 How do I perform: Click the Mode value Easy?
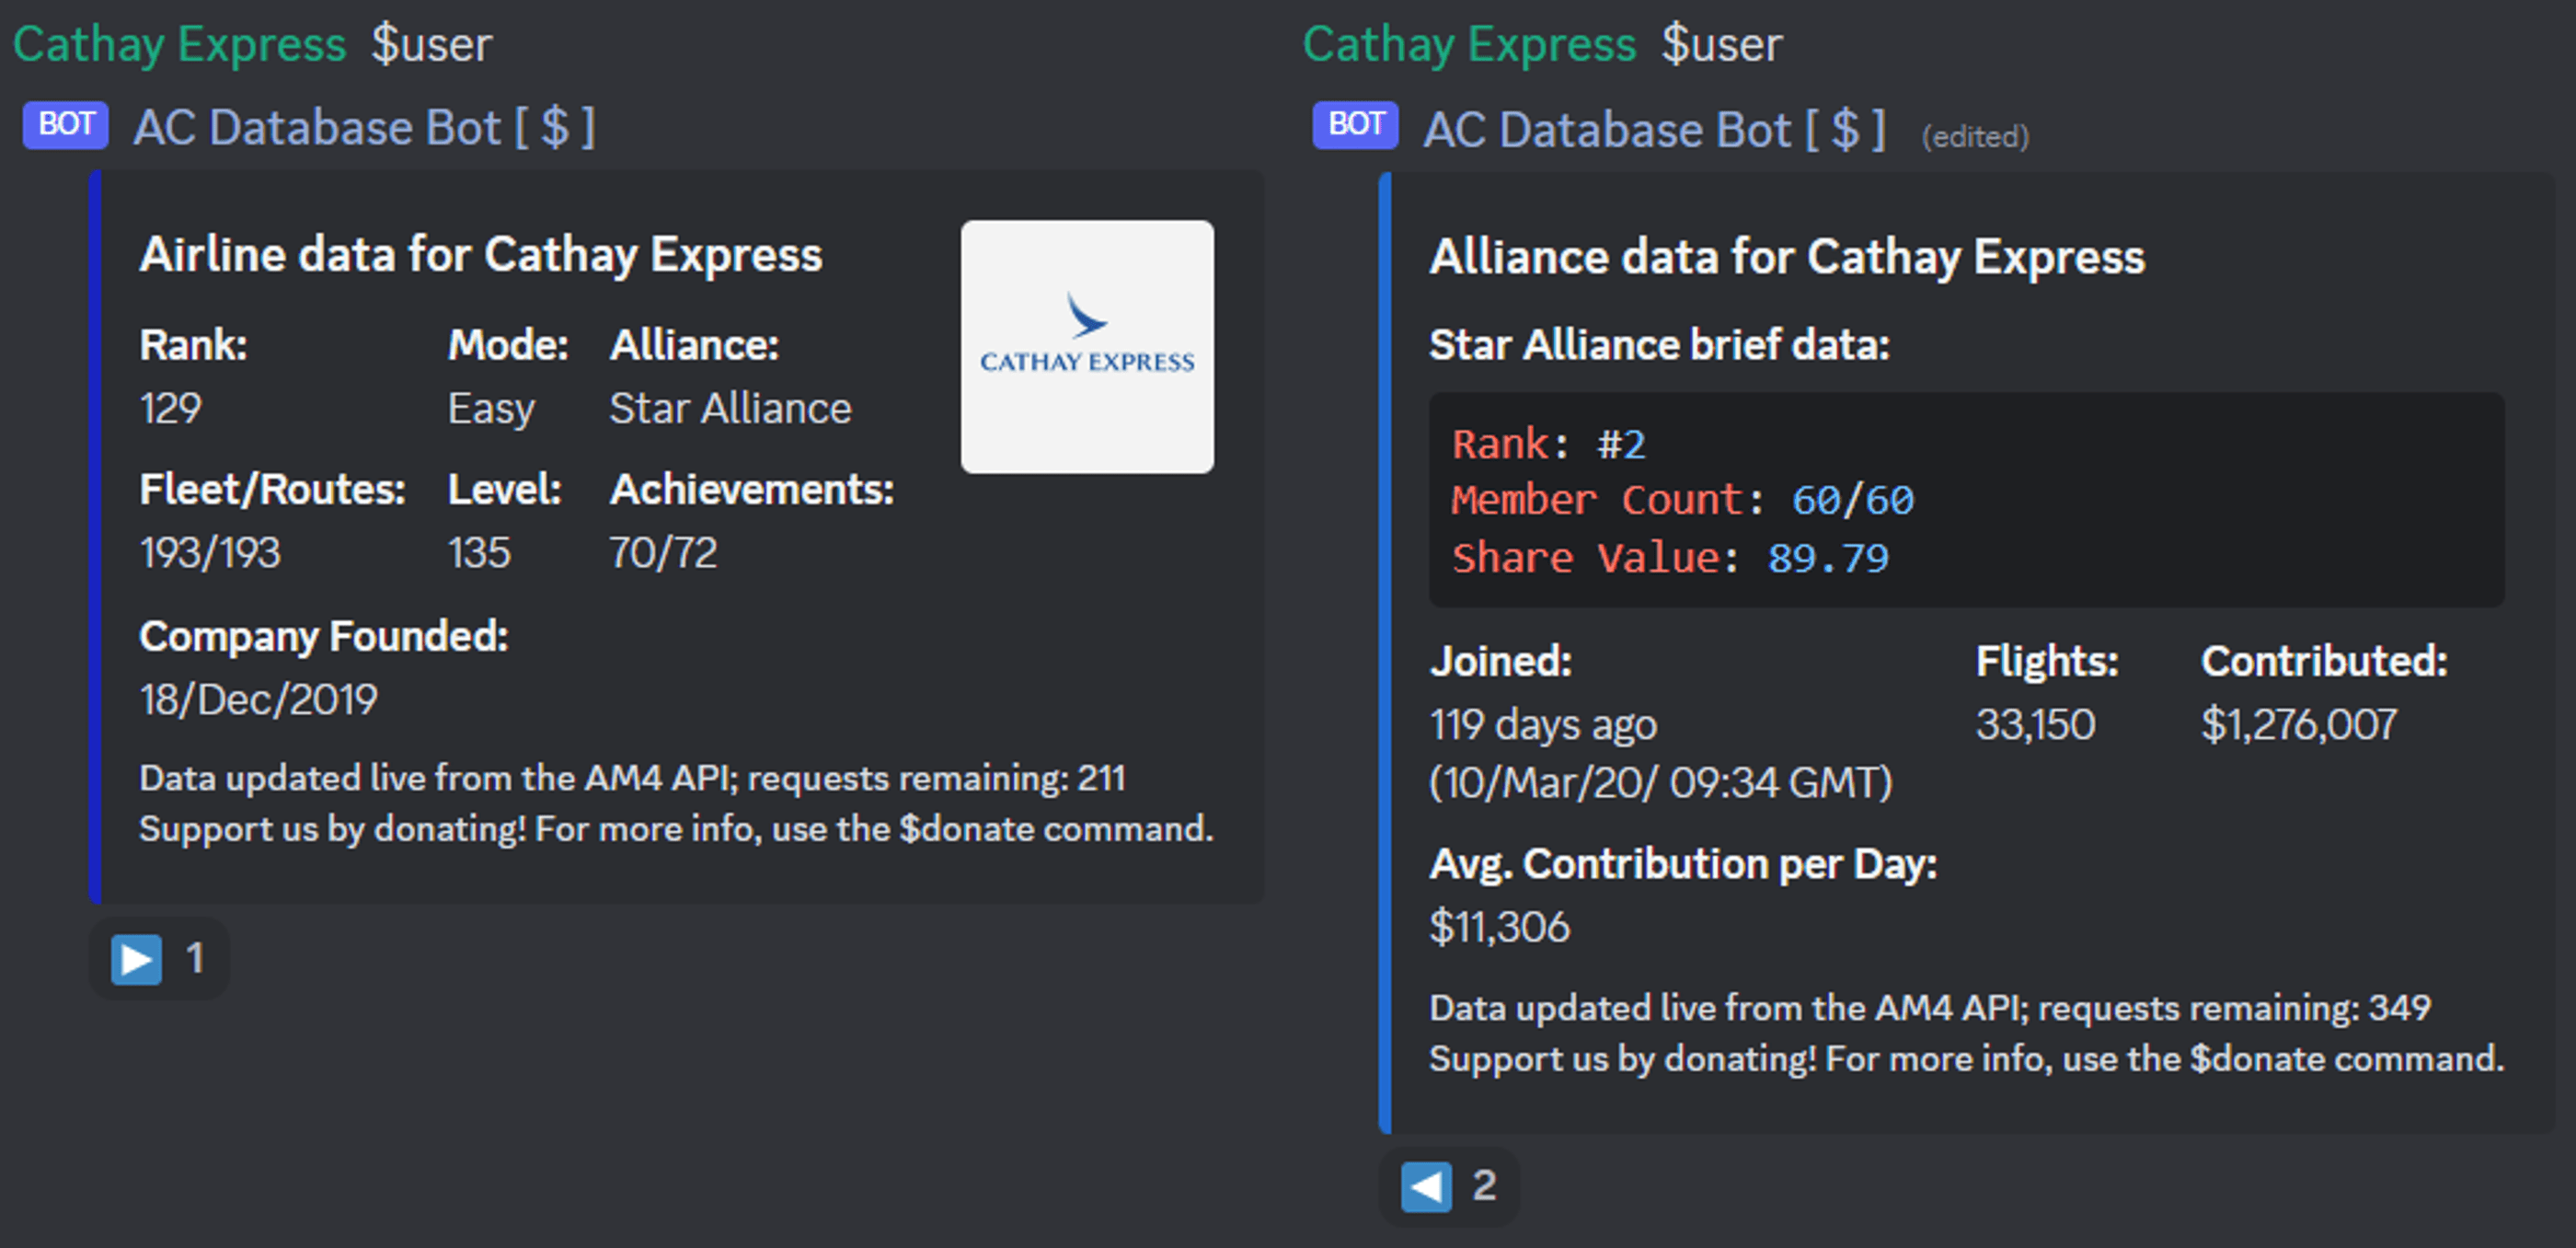click(x=491, y=410)
